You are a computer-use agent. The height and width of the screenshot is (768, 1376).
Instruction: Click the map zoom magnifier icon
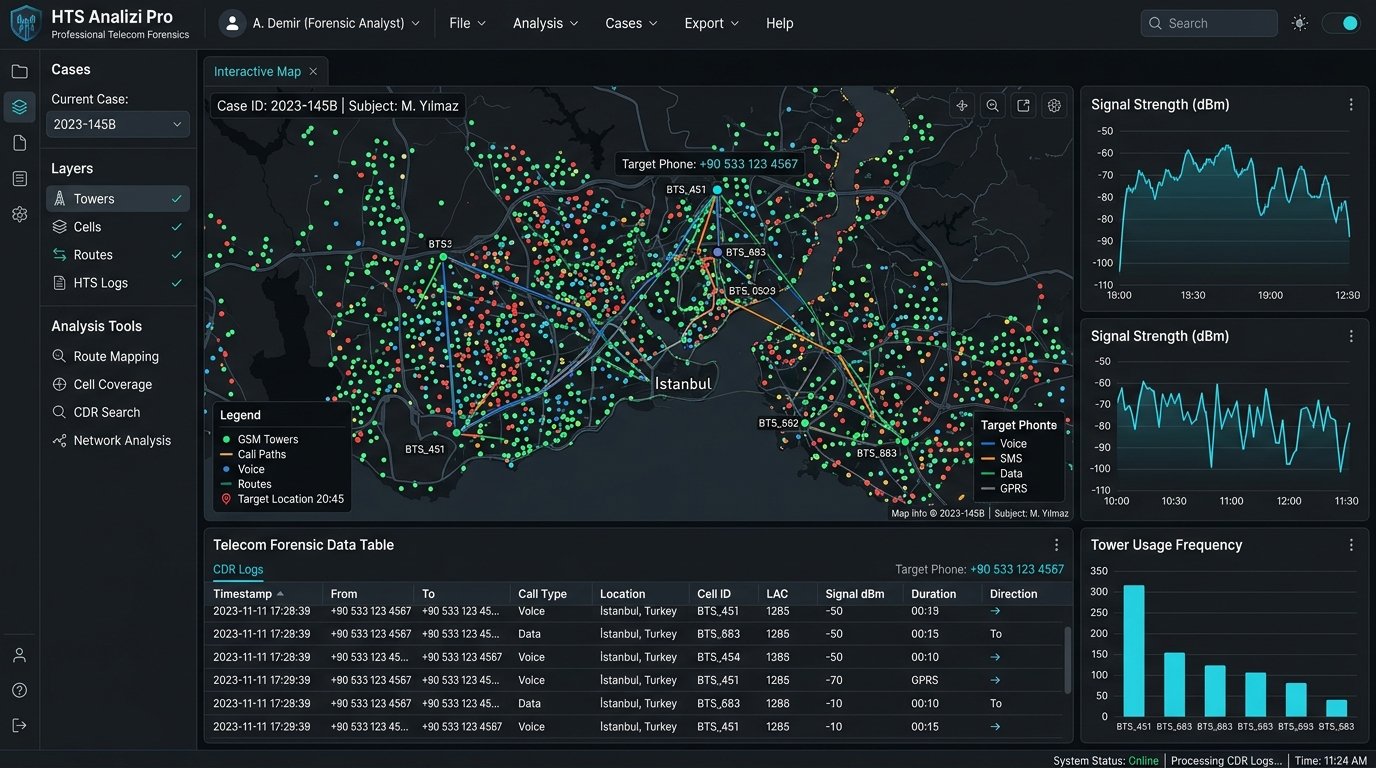coord(992,105)
